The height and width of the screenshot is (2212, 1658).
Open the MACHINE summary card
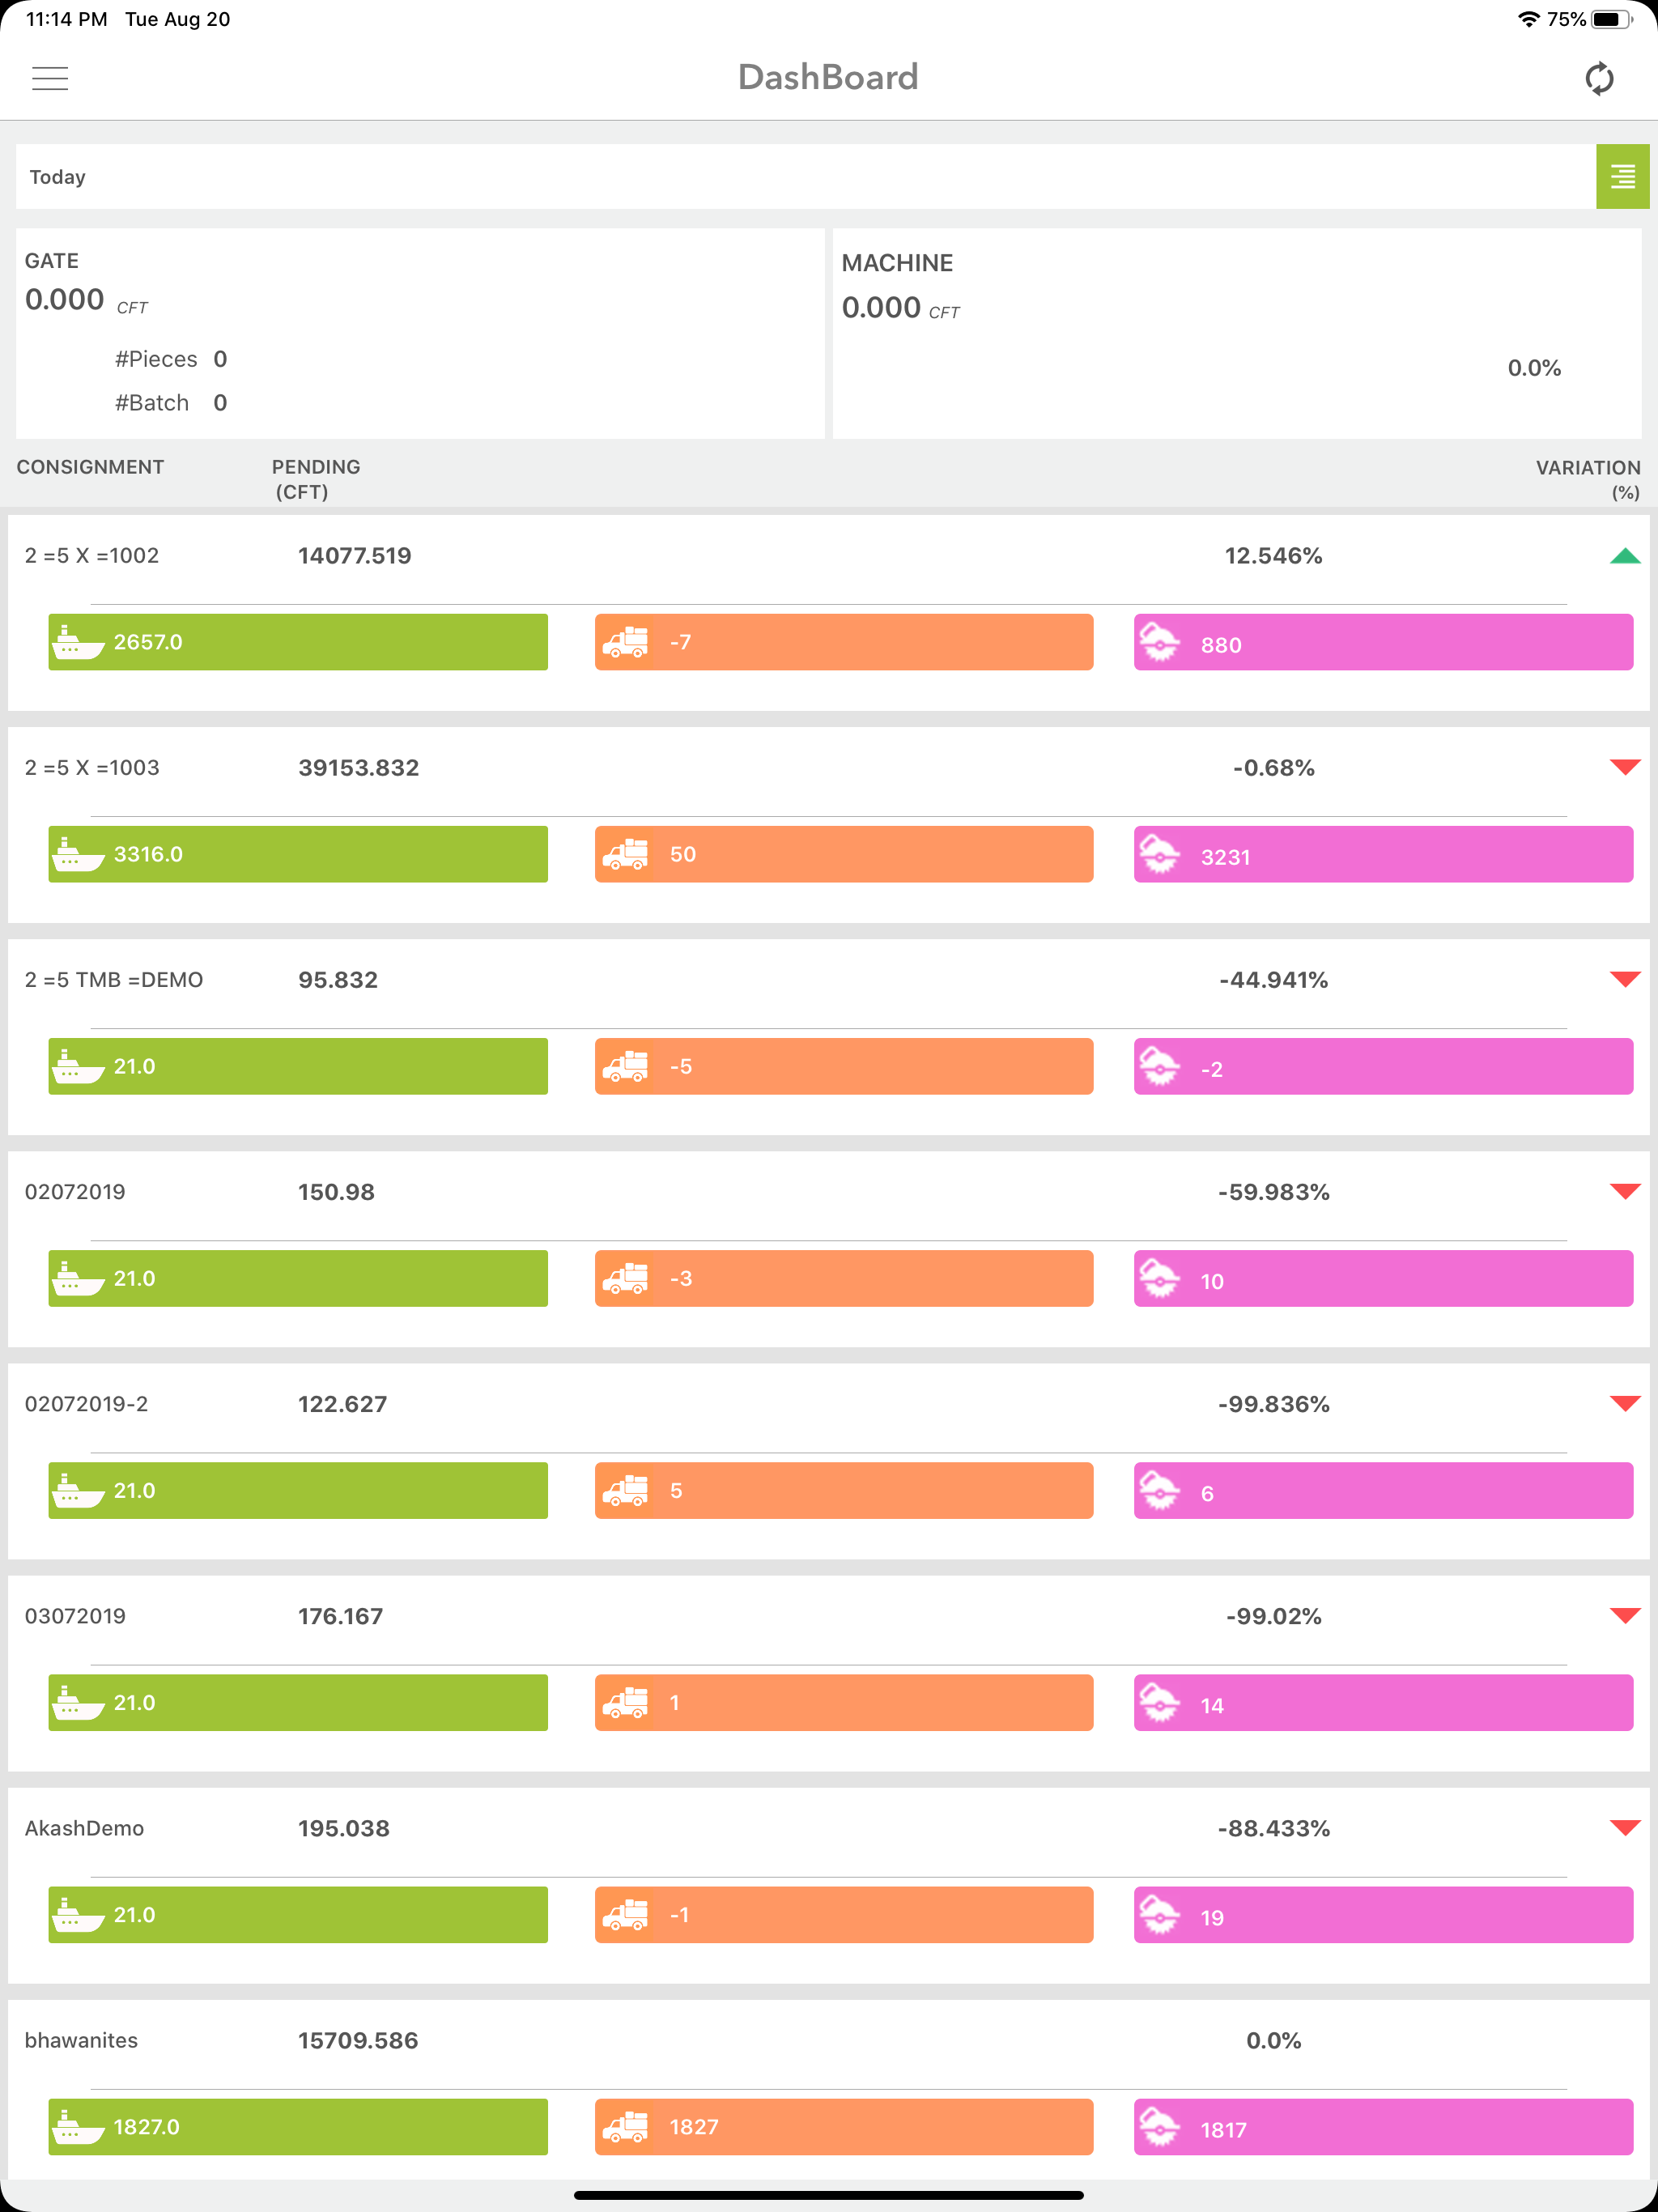[1237, 333]
